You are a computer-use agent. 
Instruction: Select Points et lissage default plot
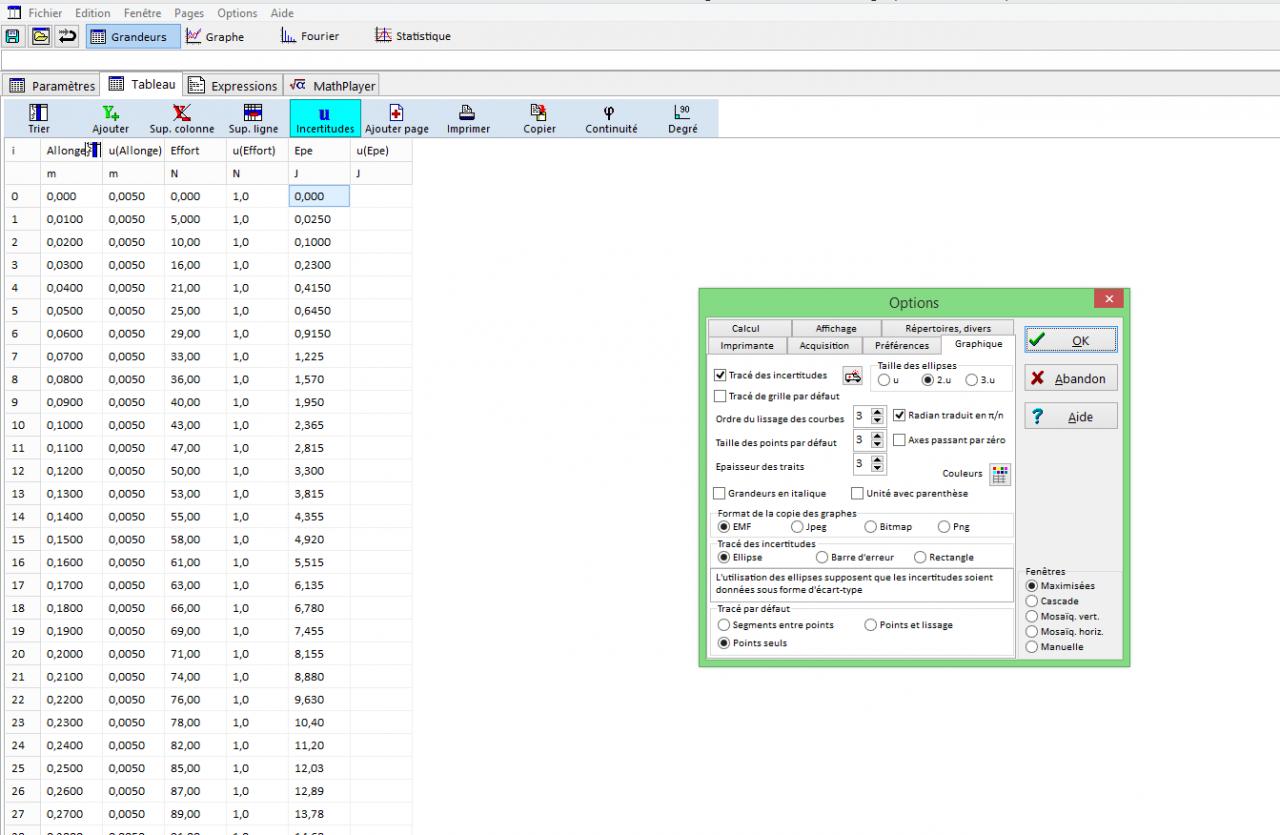[871, 625]
